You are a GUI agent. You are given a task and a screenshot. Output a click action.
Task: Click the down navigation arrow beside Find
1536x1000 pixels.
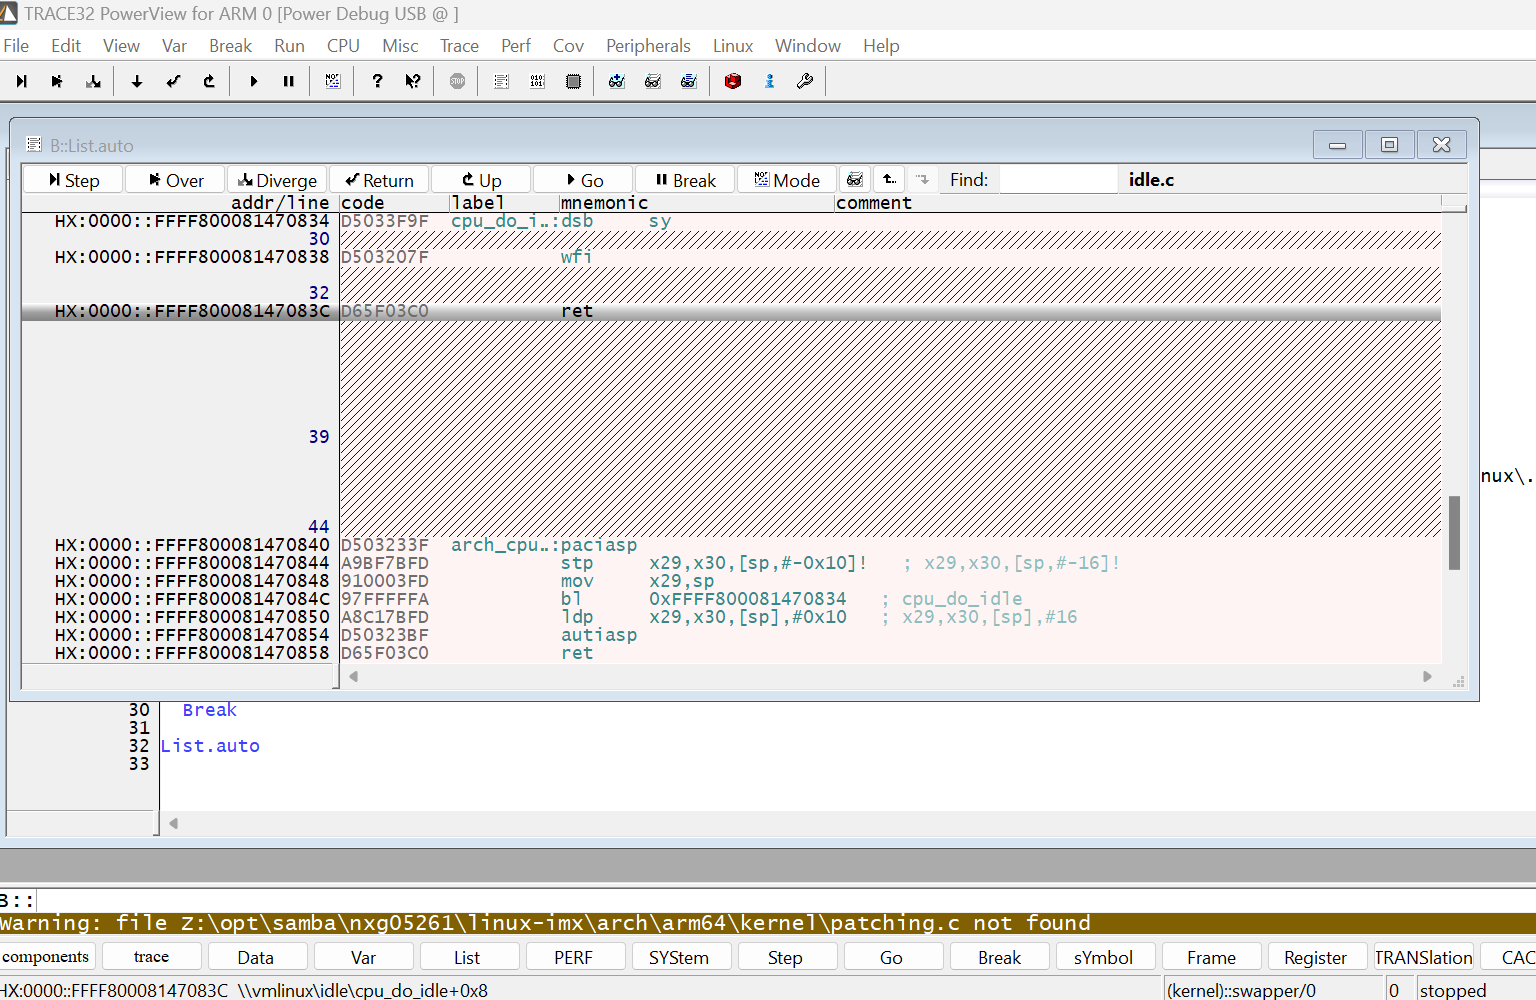click(x=921, y=179)
